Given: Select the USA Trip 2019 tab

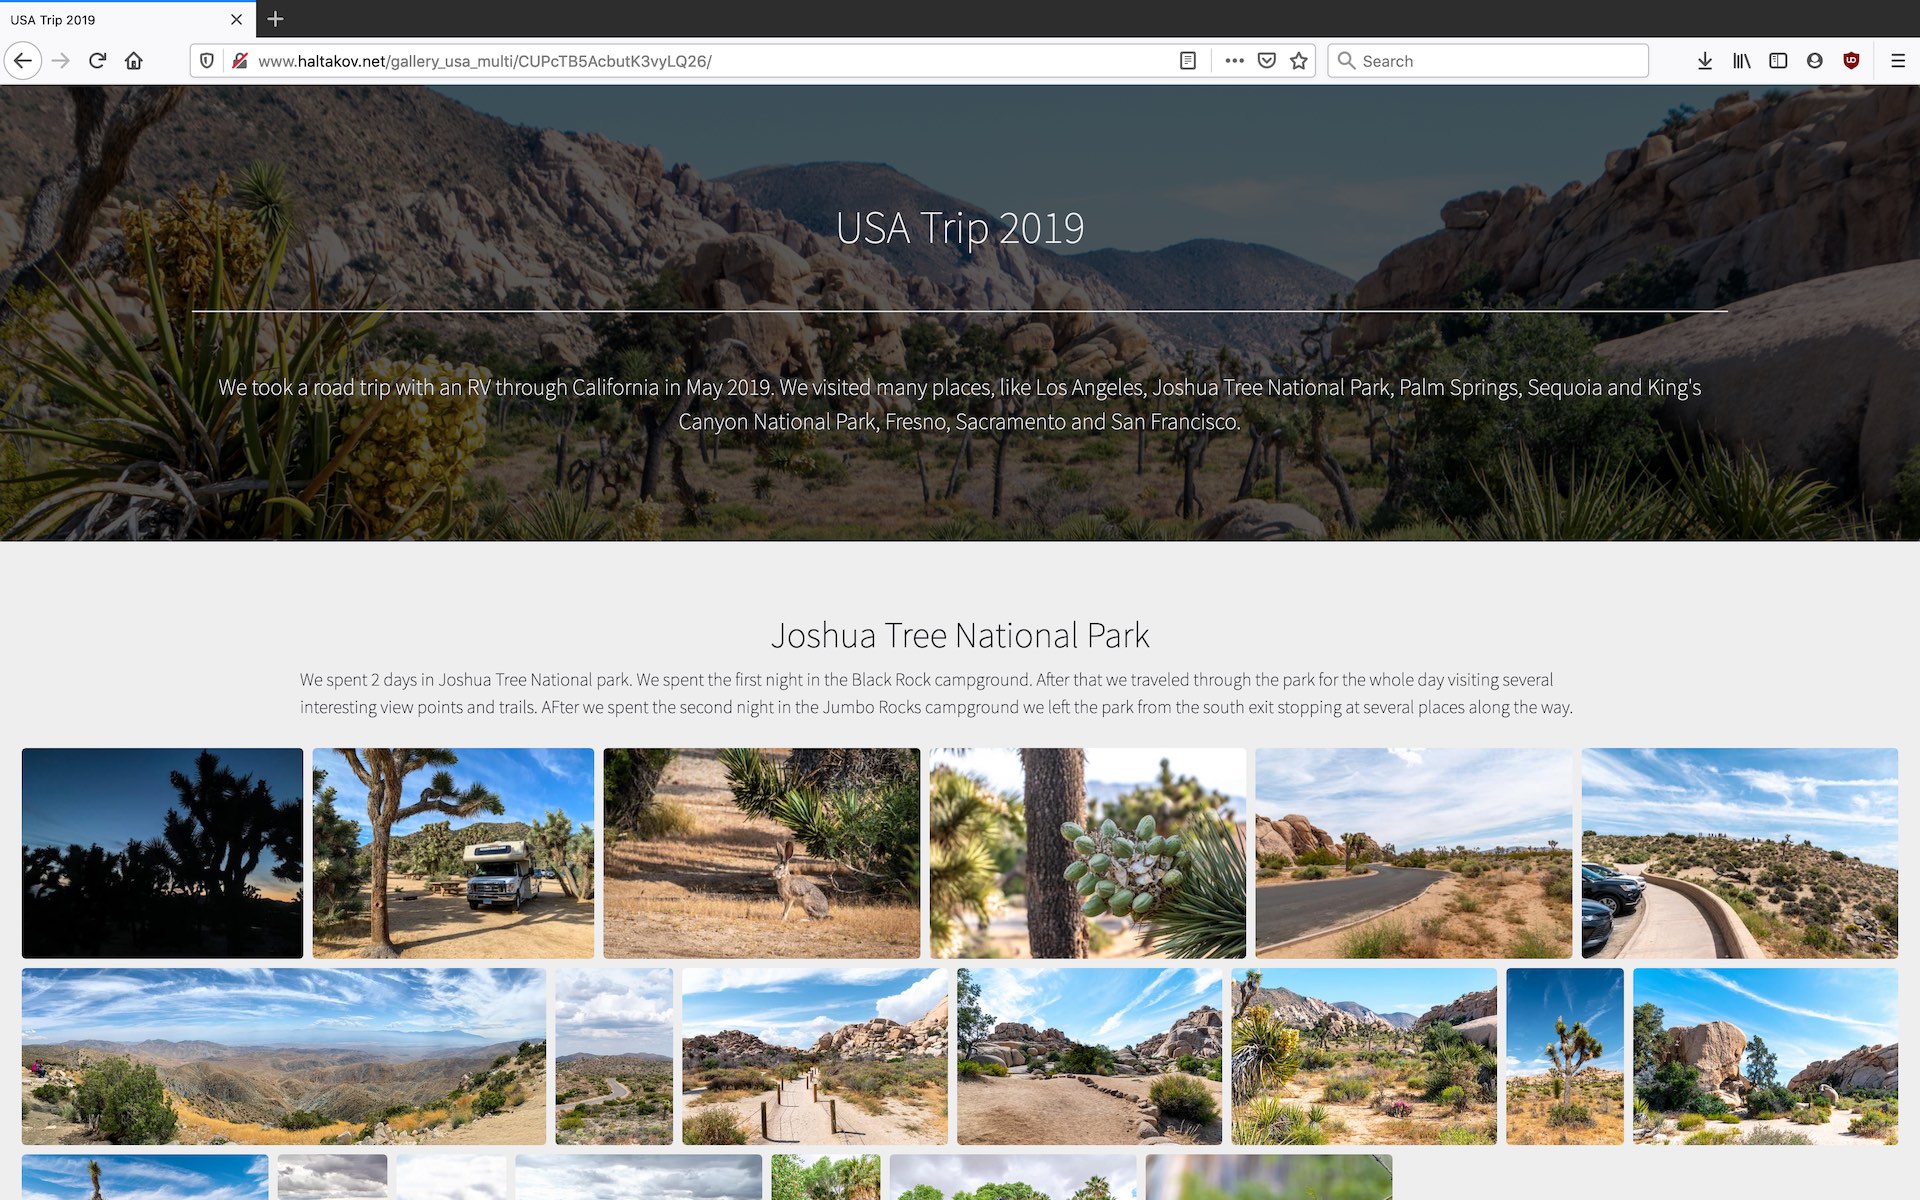Looking at the screenshot, I should pyautogui.click(x=110, y=19).
